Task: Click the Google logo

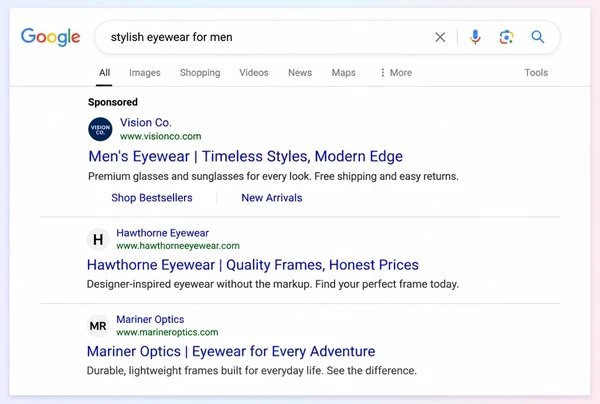Action: click(51, 37)
